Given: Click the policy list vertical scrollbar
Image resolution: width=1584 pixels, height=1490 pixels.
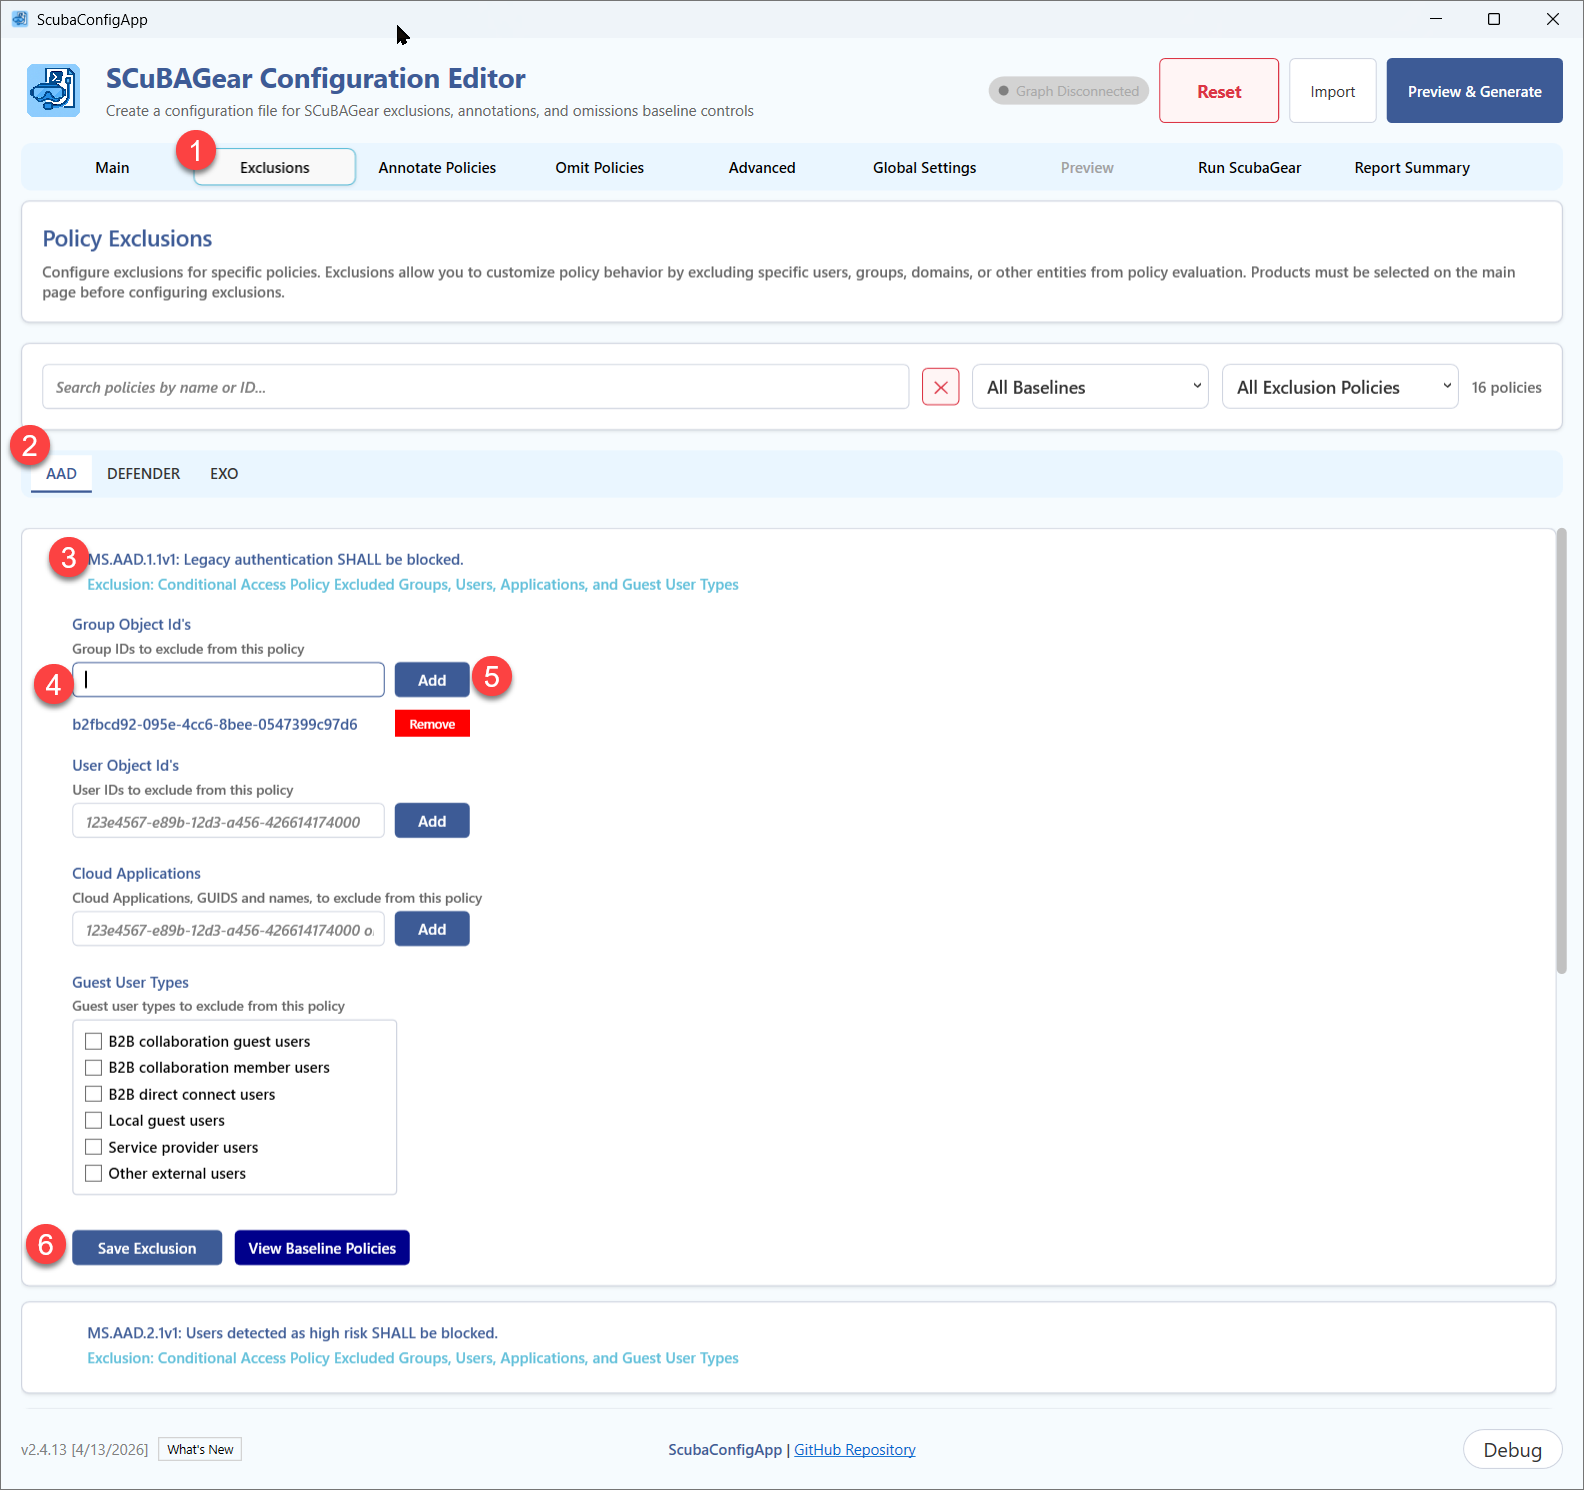Looking at the screenshot, I should pos(1561,751).
